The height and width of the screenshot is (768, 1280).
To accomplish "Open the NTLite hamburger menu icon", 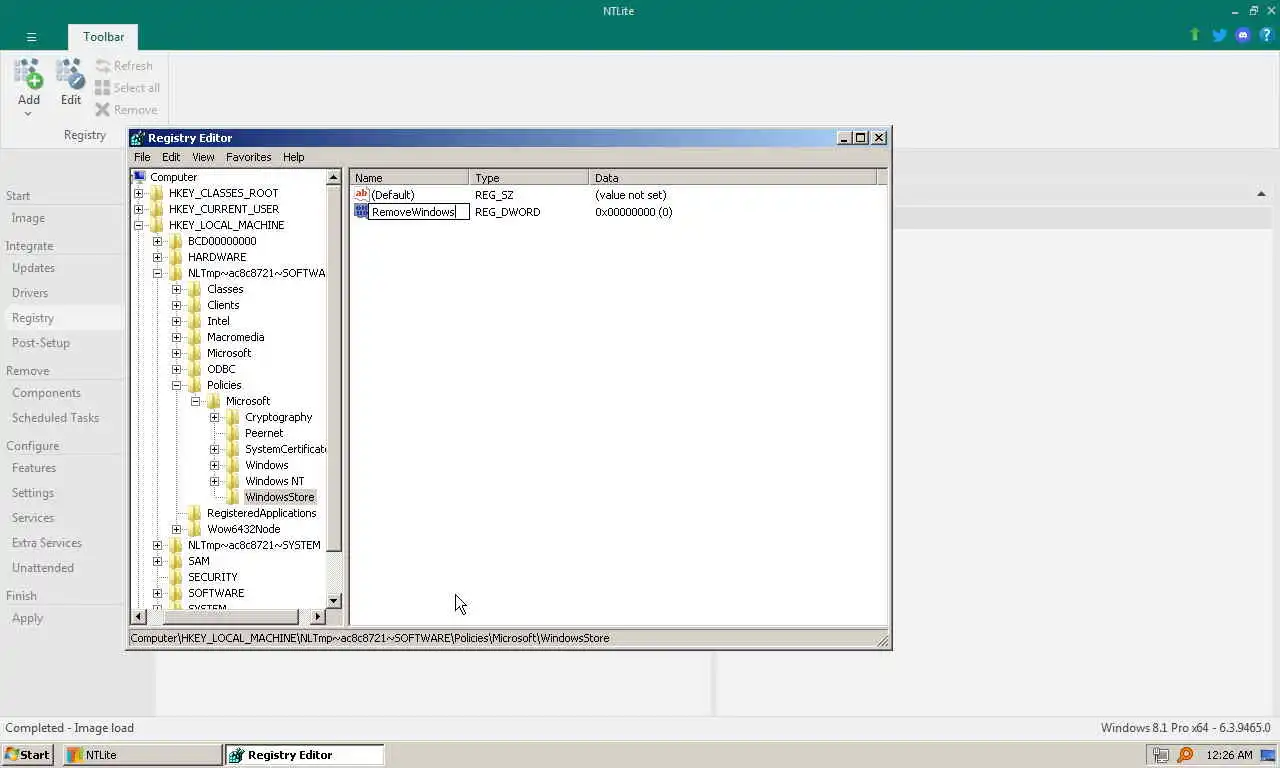I will pos(31,37).
